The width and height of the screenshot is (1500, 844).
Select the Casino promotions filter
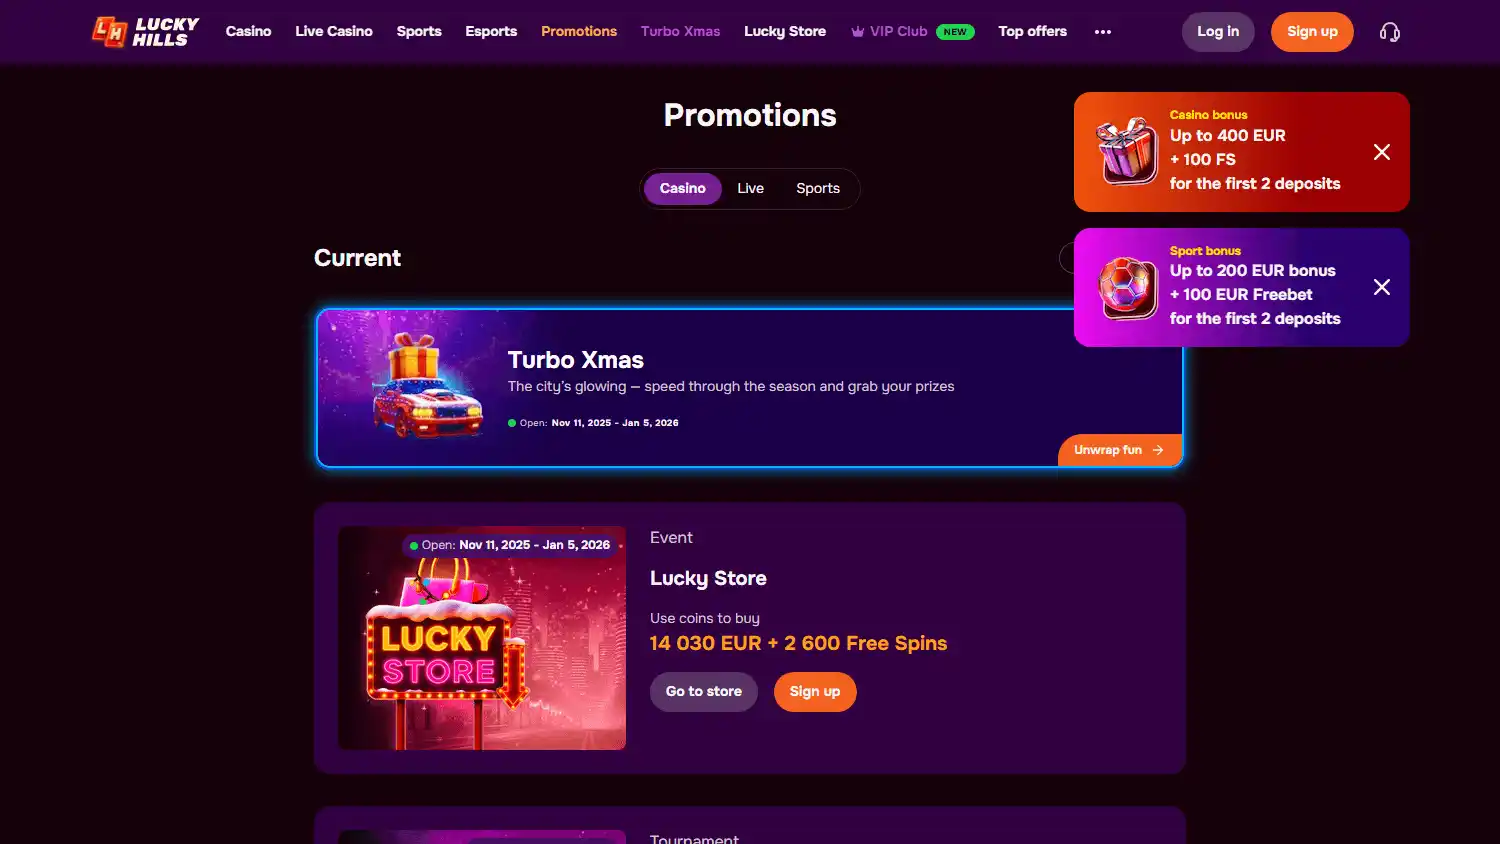click(x=682, y=188)
